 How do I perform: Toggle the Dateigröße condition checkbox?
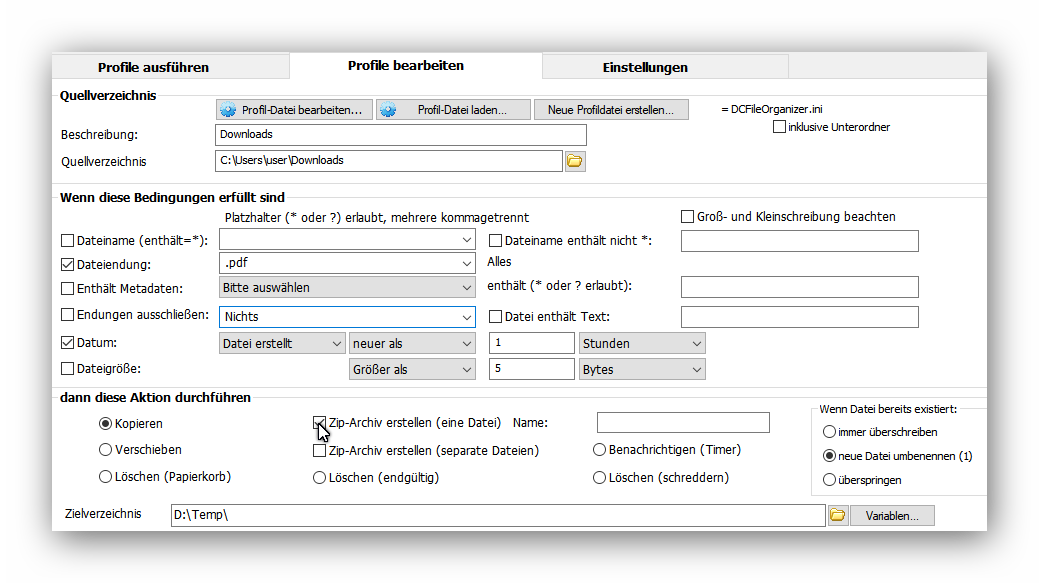68,369
